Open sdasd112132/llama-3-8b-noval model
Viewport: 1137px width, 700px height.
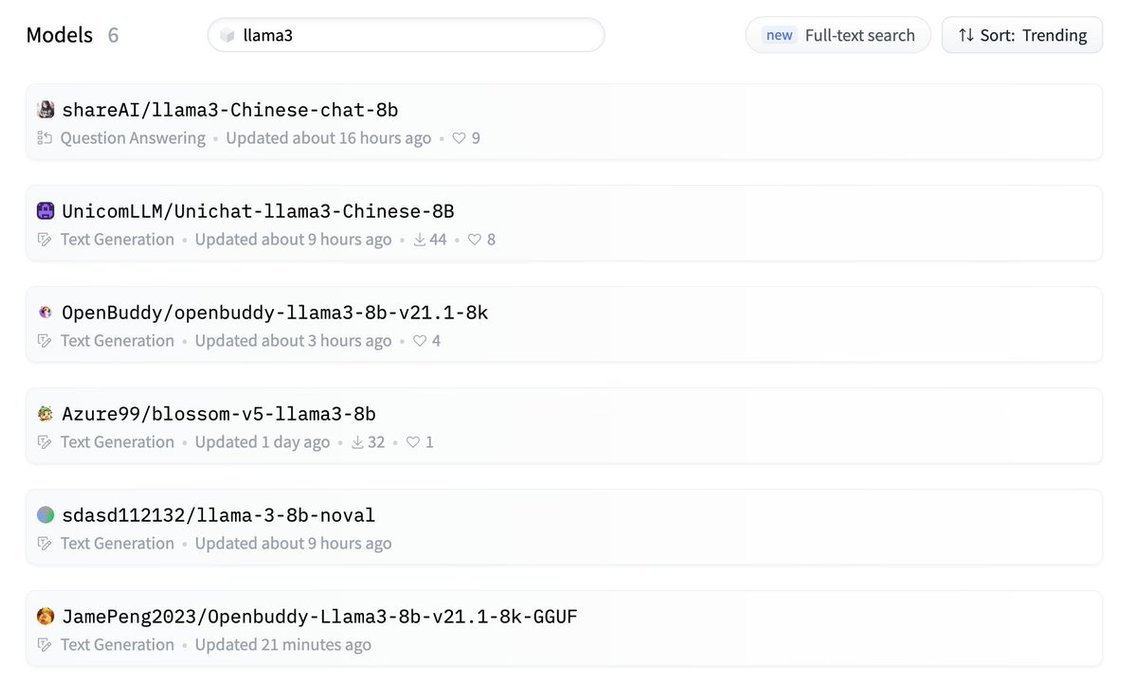coord(219,515)
